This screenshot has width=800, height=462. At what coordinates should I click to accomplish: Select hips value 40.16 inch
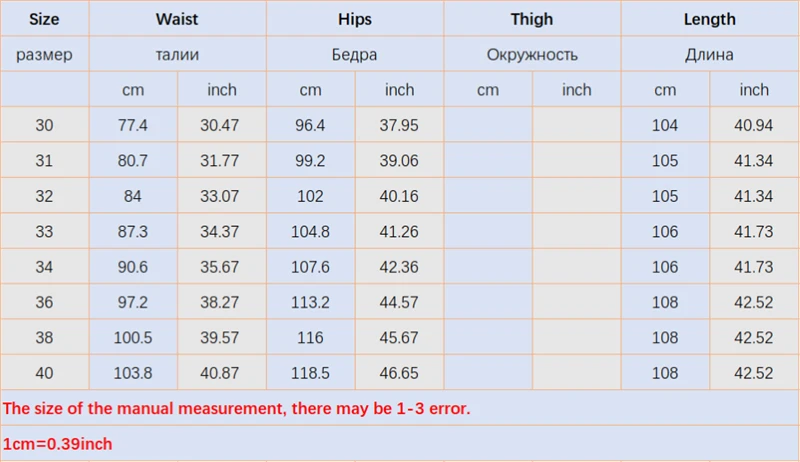pyautogui.click(x=399, y=196)
